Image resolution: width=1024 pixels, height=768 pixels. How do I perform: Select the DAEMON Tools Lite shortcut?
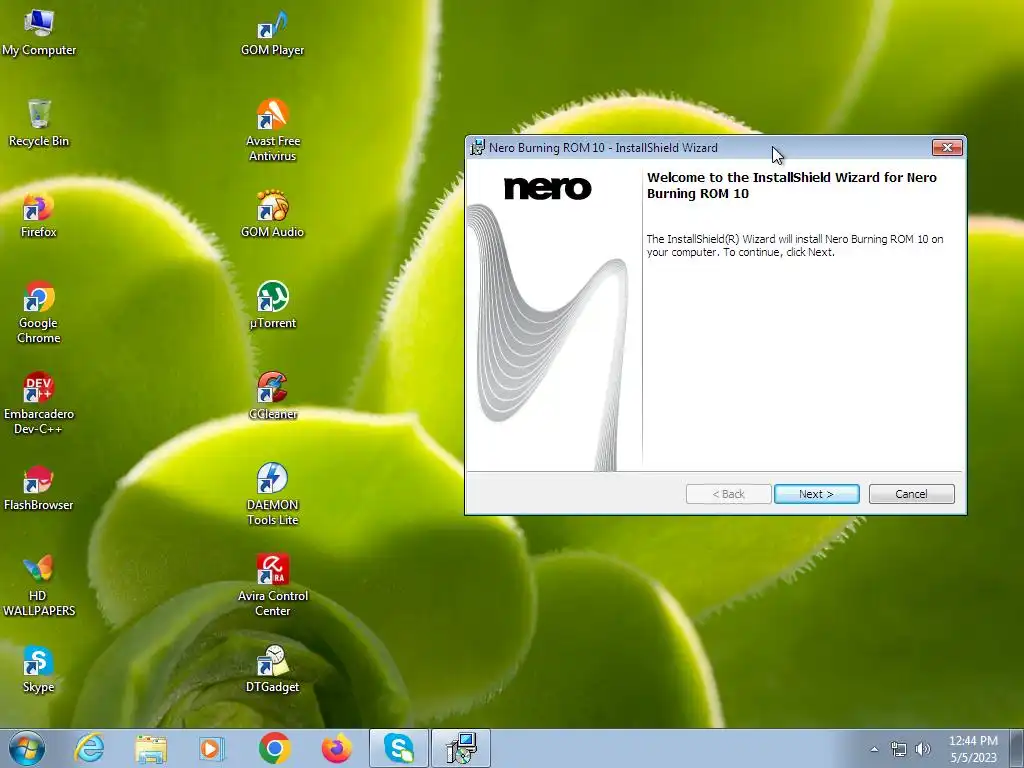click(x=272, y=494)
